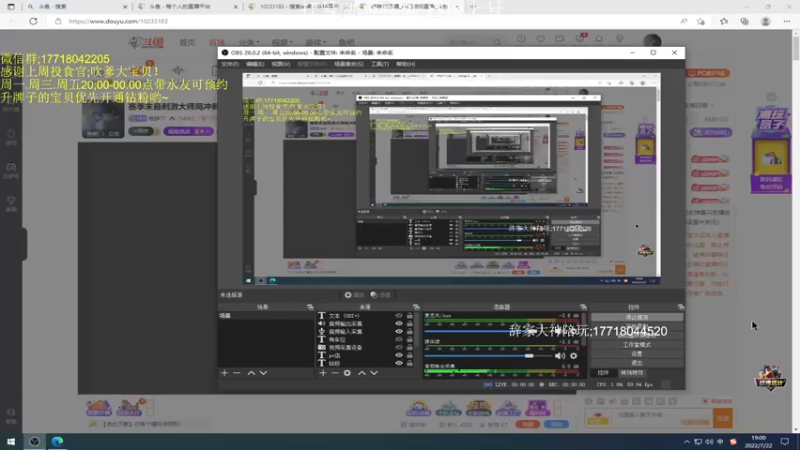This screenshot has width=800, height=450.
Task: Open the Douyu notification bell icon
Action: (599, 39)
